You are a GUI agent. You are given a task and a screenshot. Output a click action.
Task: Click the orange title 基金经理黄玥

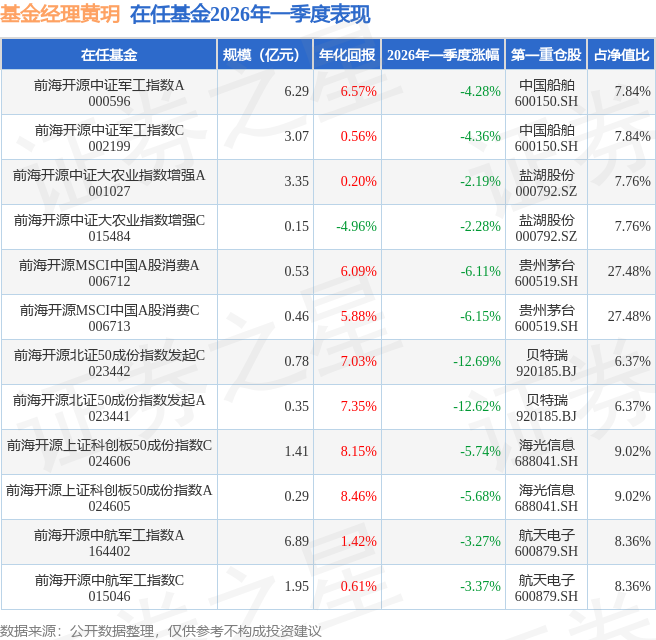60,14
